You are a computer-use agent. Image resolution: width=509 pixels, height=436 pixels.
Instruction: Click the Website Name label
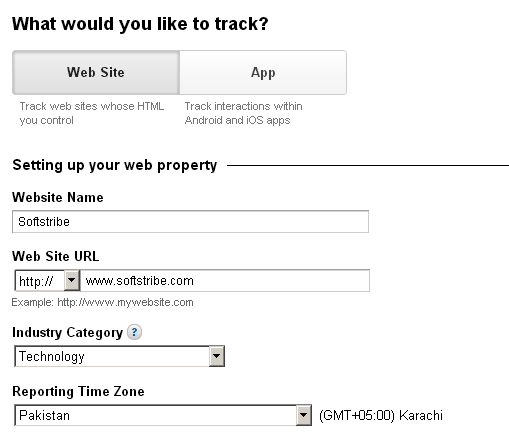click(x=58, y=197)
